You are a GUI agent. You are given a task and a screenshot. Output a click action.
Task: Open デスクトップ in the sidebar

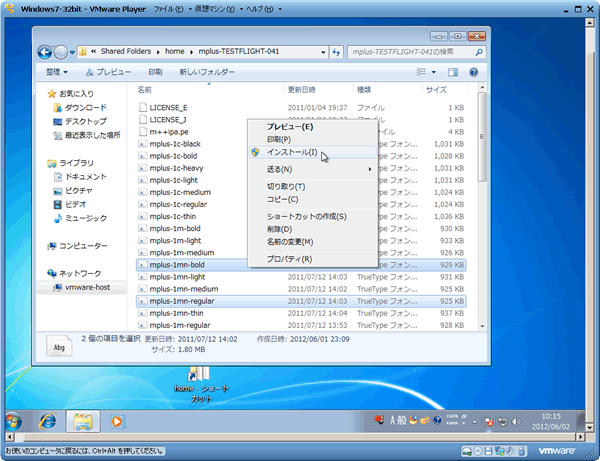click(x=80, y=121)
